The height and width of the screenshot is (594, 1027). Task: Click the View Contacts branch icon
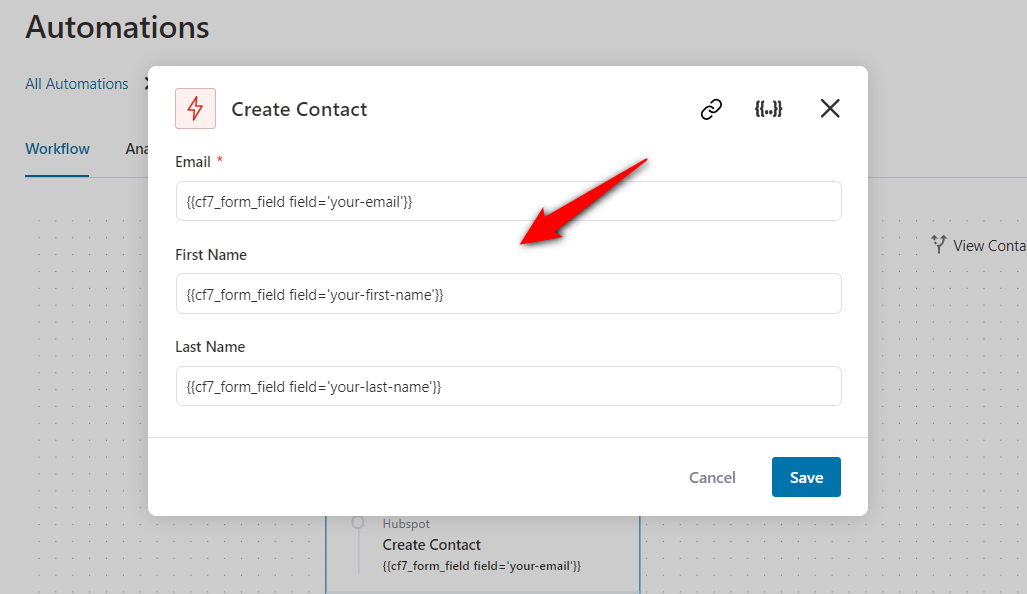[x=938, y=244]
